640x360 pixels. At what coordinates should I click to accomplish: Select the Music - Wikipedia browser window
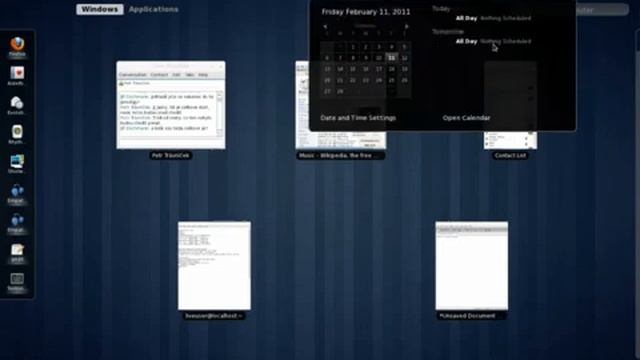tap(340, 140)
